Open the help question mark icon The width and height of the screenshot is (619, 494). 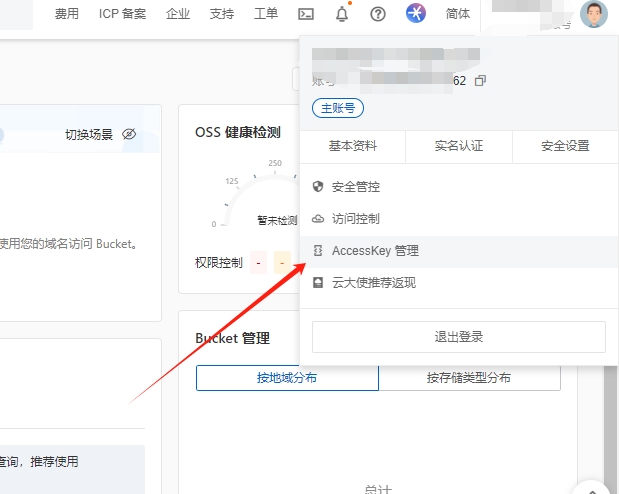tap(378, 14)
